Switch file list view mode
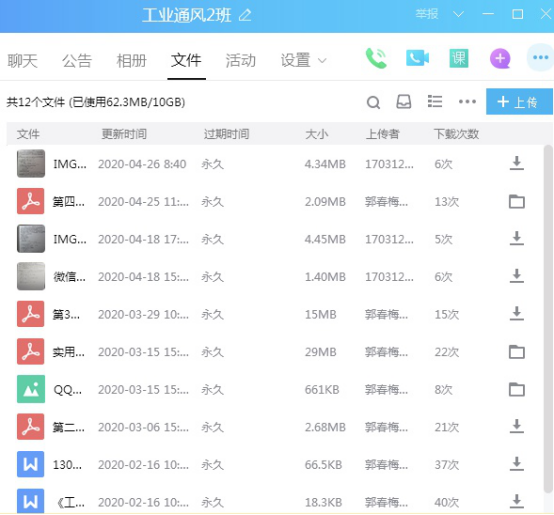Screen dimensions: 554x515 pos(435,101)
